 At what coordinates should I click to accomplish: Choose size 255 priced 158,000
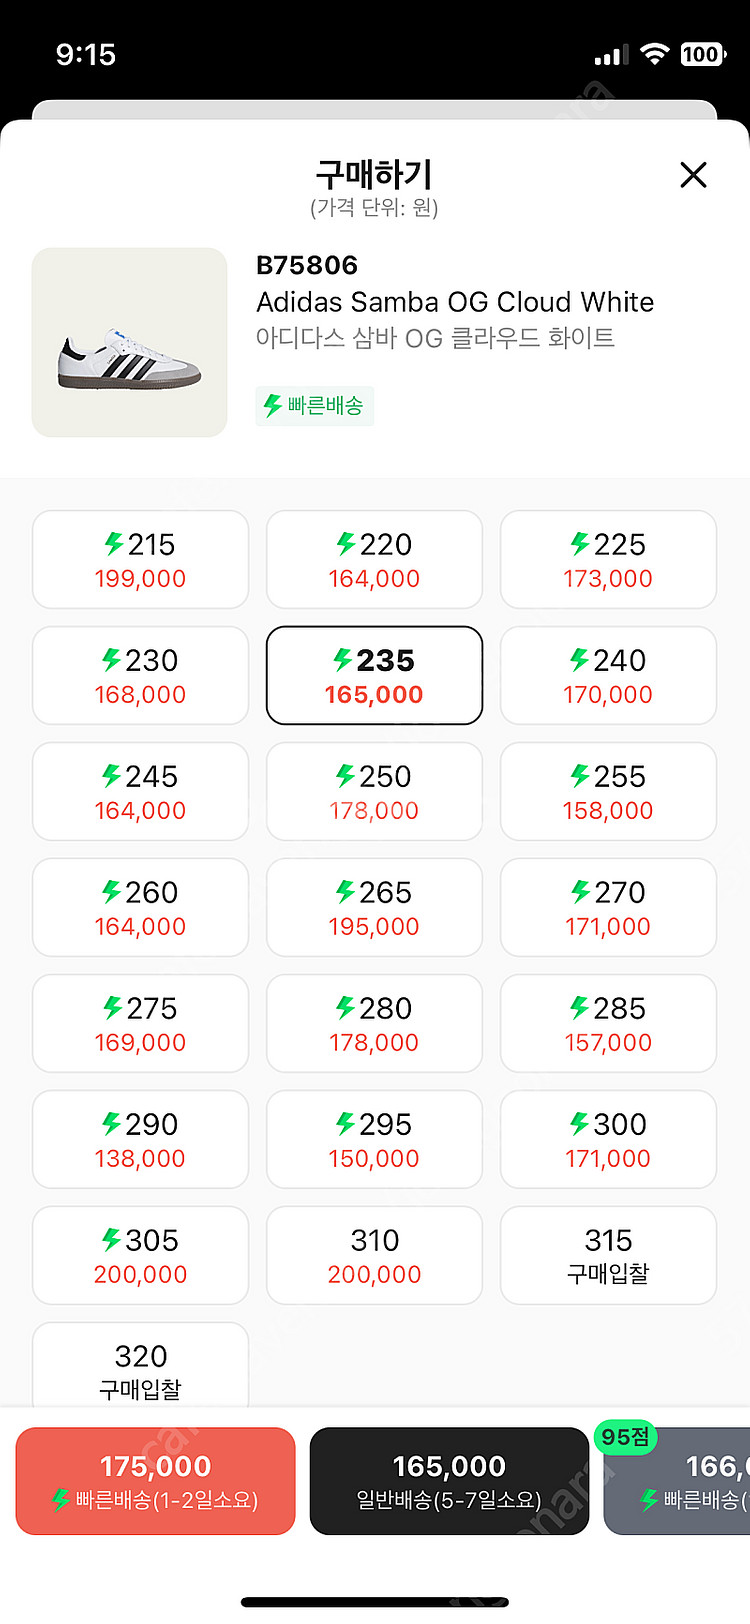[x=608, y=792]
